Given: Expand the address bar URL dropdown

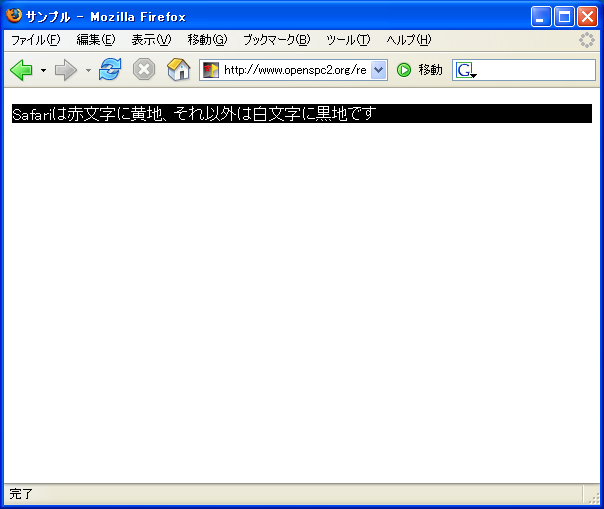Looking at the screenshot, I should tap(379, 70).
